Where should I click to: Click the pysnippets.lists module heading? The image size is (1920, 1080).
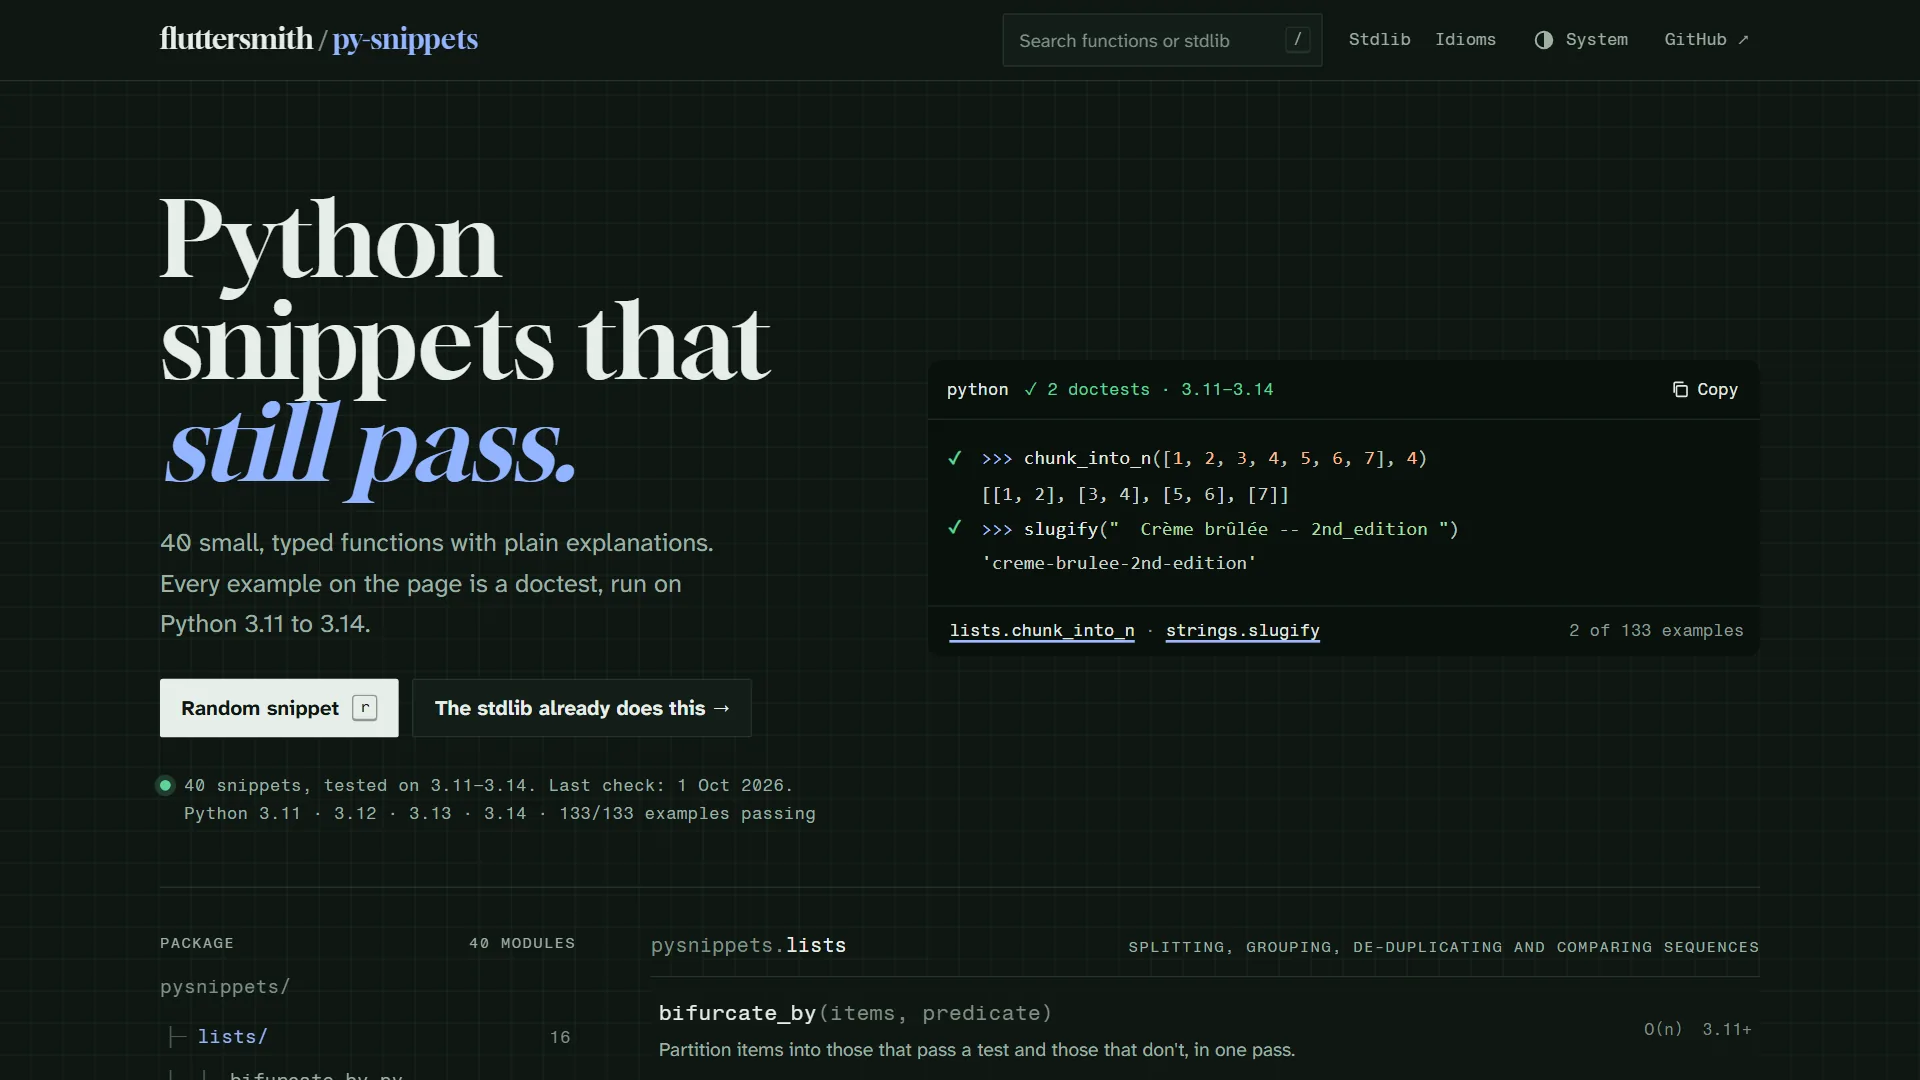748,945
